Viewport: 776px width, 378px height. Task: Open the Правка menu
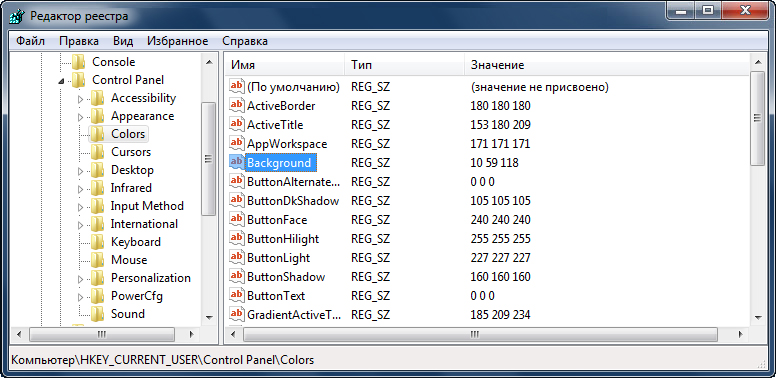coord(79,41)
